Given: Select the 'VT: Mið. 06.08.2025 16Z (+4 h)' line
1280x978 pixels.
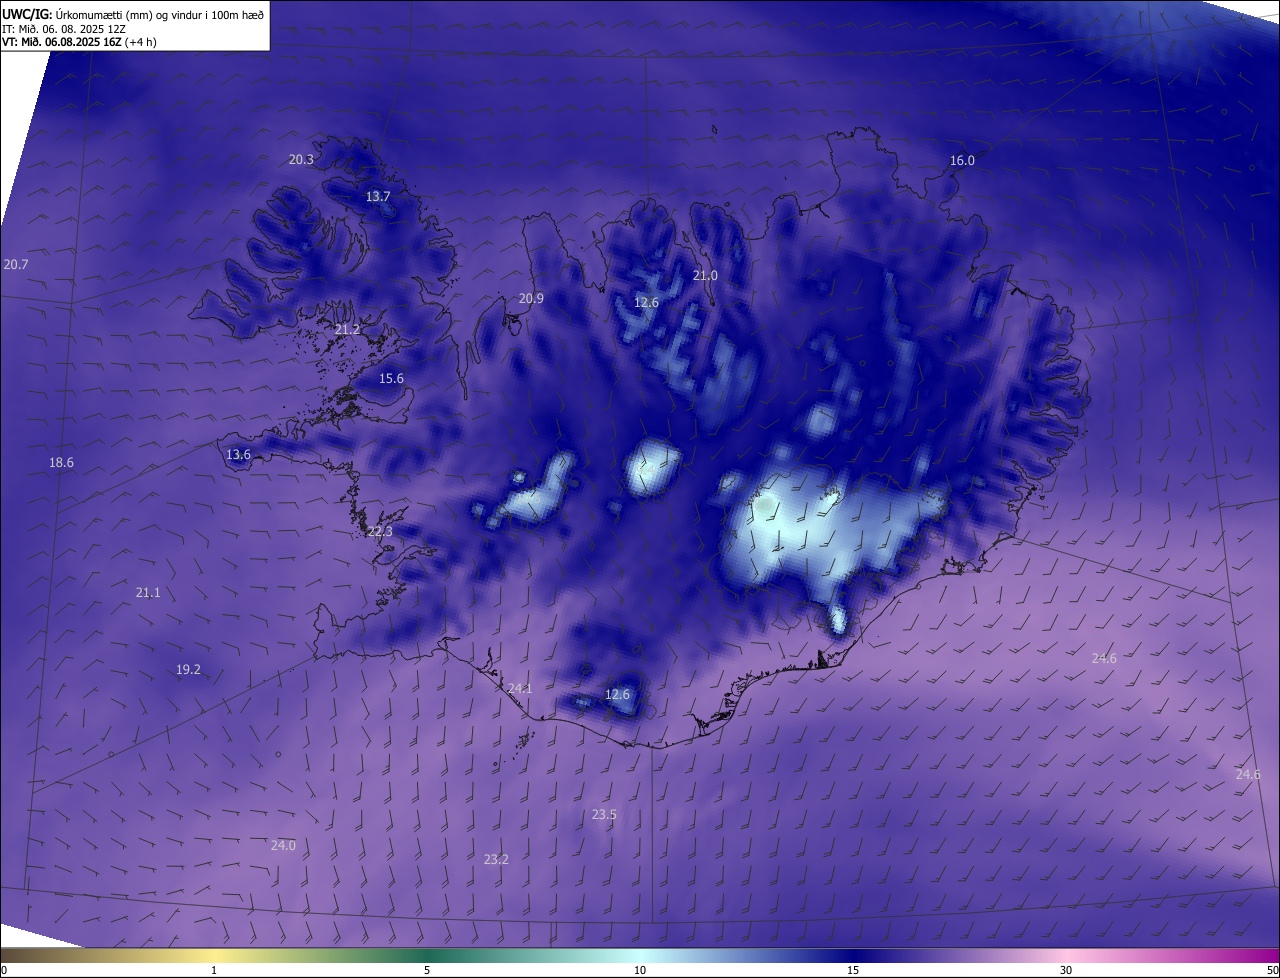Looking at the screenshot, I should (79, 42).
